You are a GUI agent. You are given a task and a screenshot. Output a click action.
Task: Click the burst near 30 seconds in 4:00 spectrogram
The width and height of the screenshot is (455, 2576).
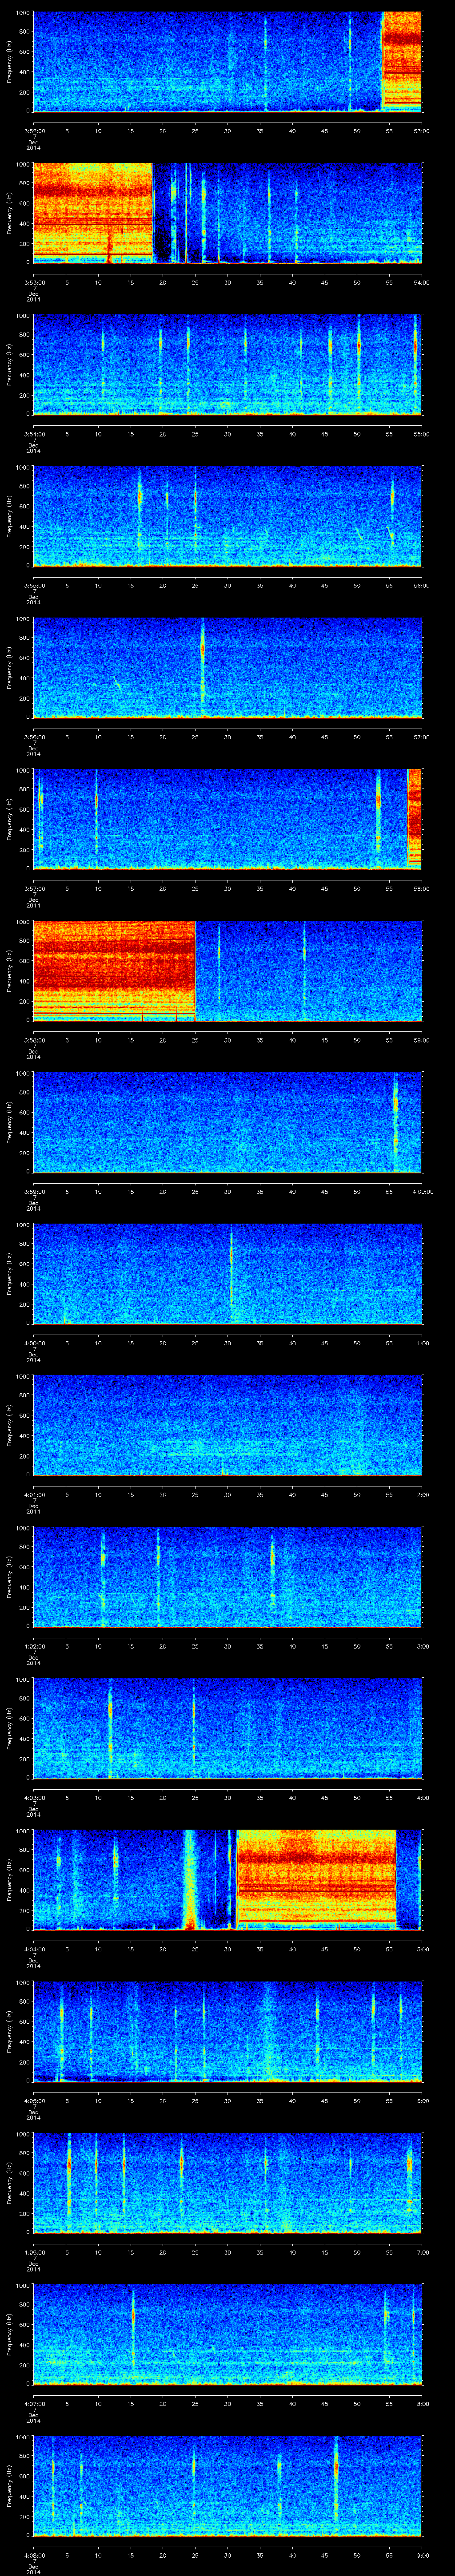coord(231,1272)
